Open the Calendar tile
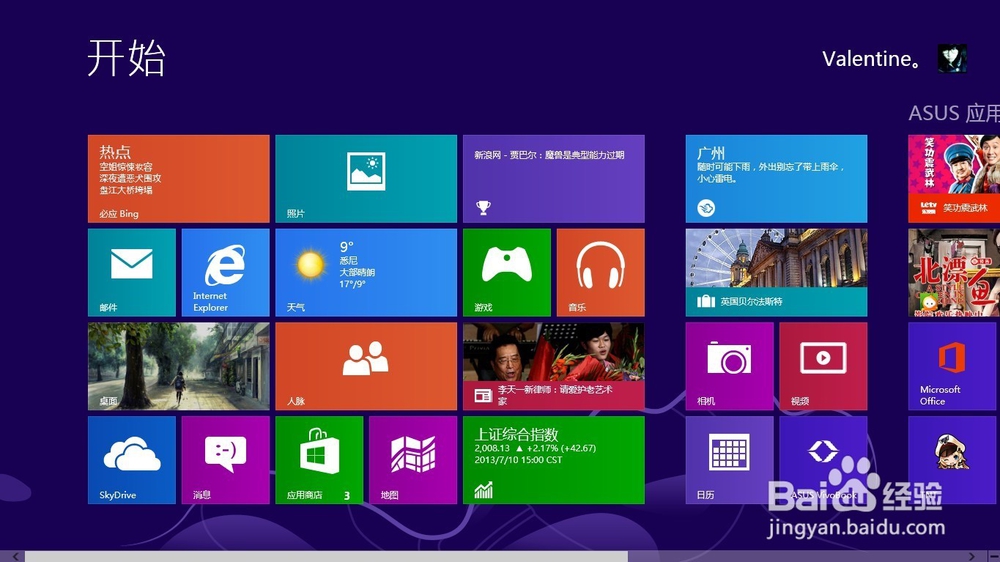 (x=730, y=460)
